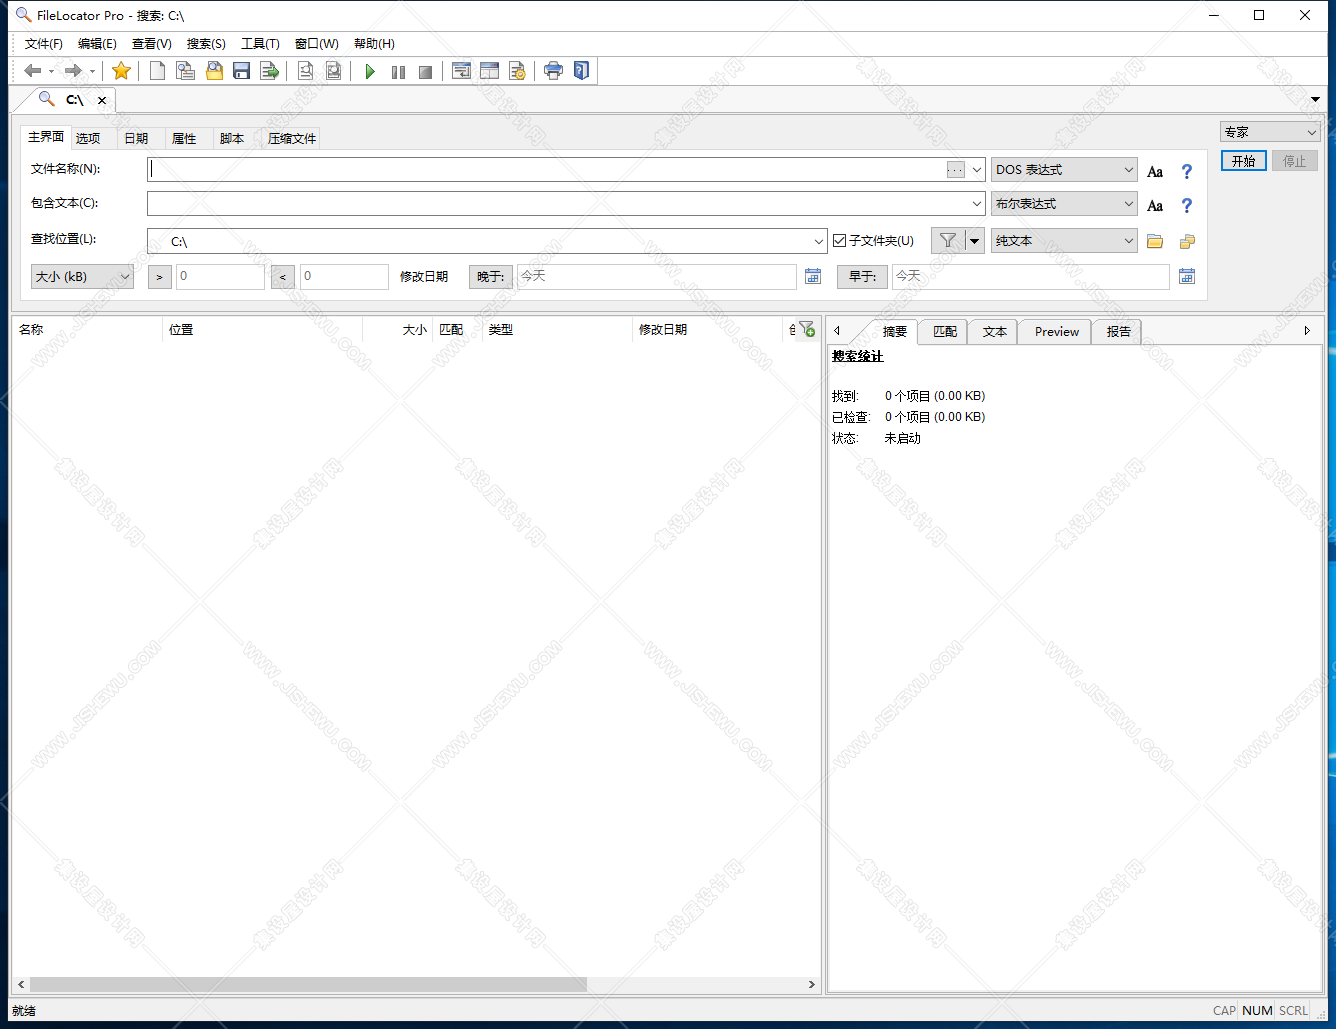Expand the 查找位置 path dropdown
Image resolution: width=1336 pixels, height=1029 pixels.
click(x=819, y=241)
